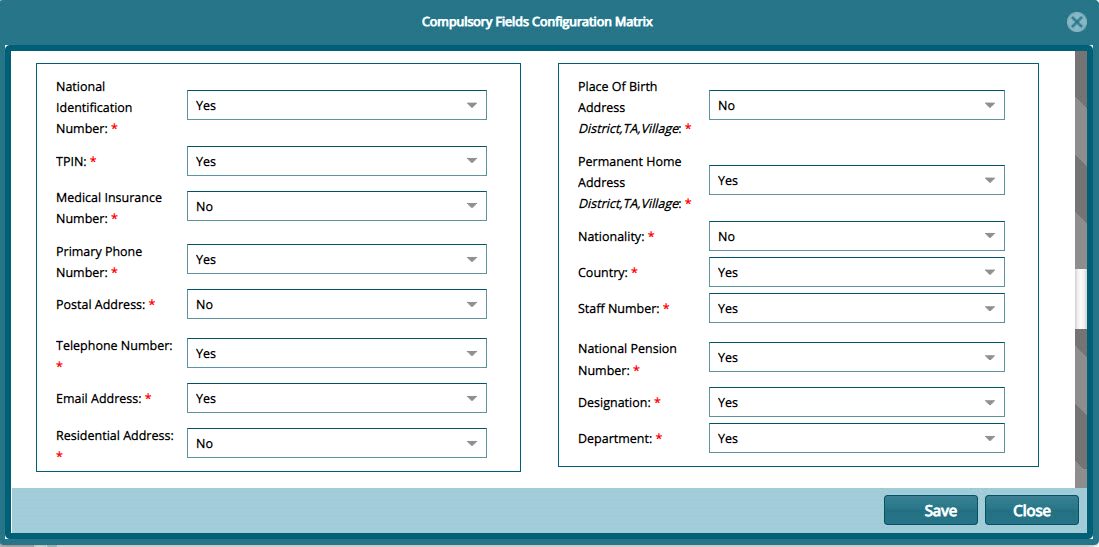Open the Medical Insurance Number dropdown
This screenshot has width=1099, height=547.
(x=336, y=206)
